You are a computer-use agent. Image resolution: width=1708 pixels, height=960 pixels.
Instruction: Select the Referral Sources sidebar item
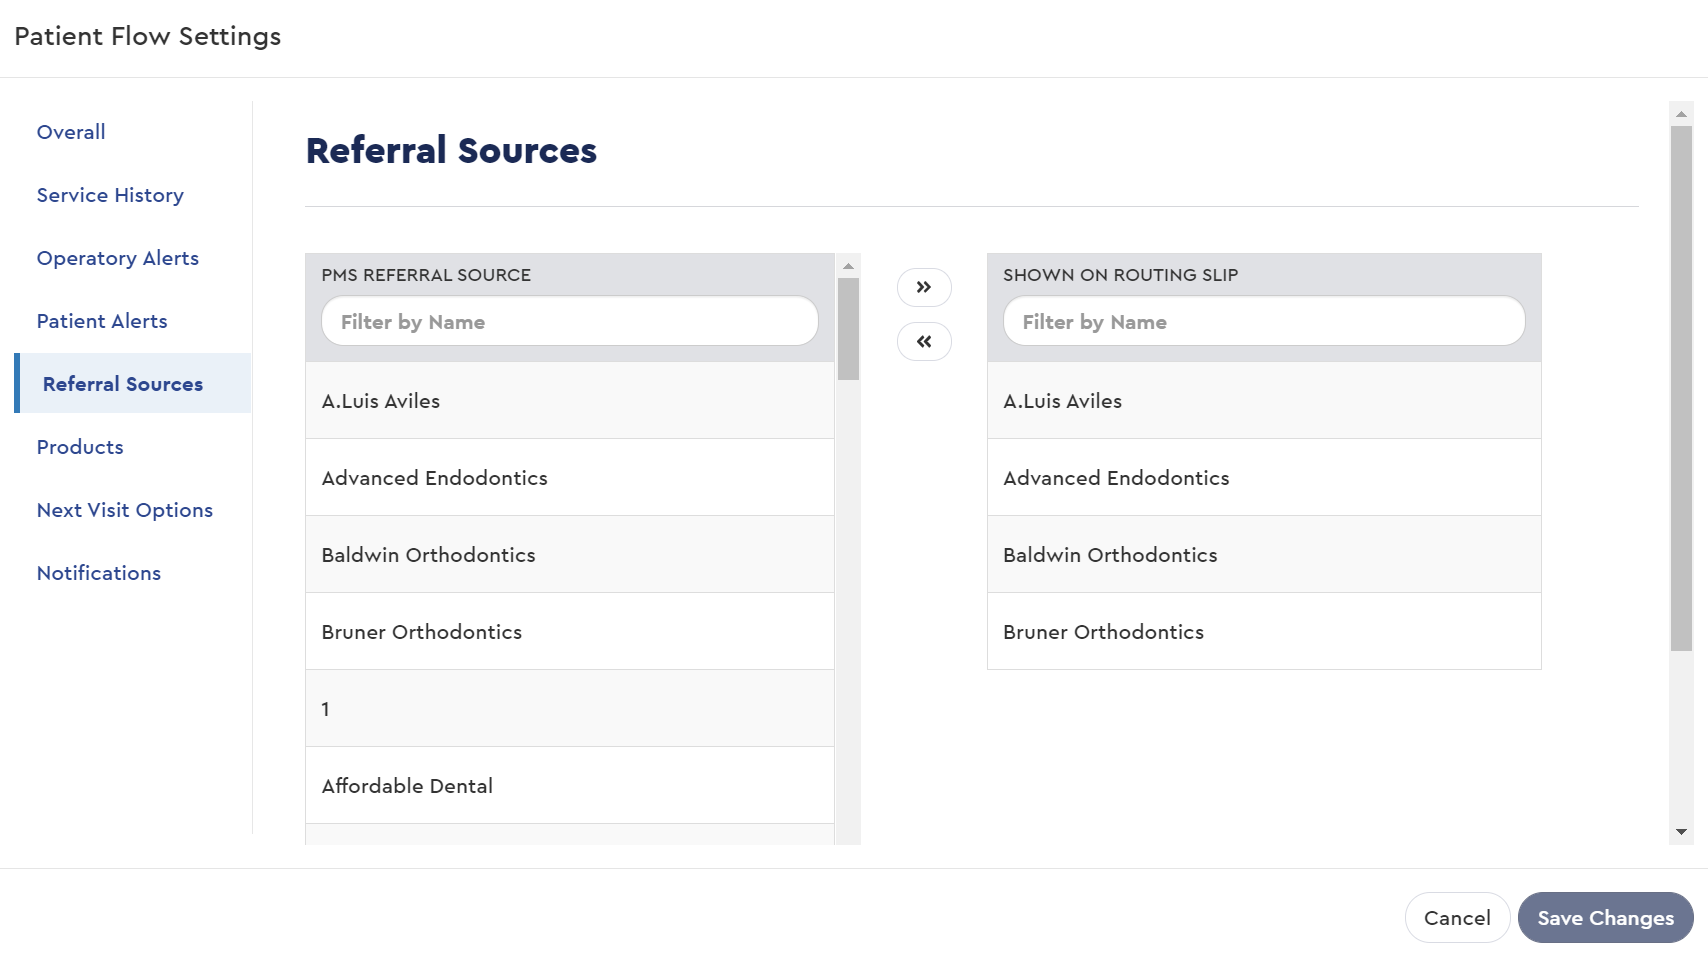(x=134, y=383)
